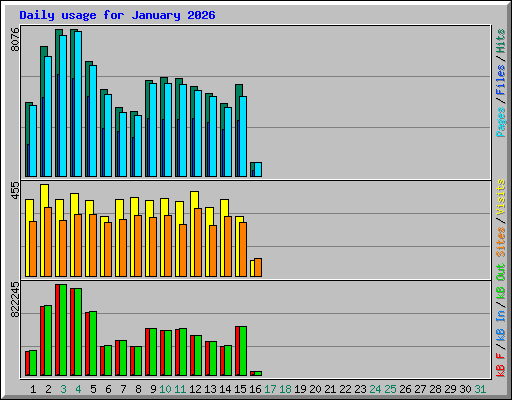Screen dimensions: 512x400
Task: Click day 29 on the x-axis
Action: tap(450, 389)
